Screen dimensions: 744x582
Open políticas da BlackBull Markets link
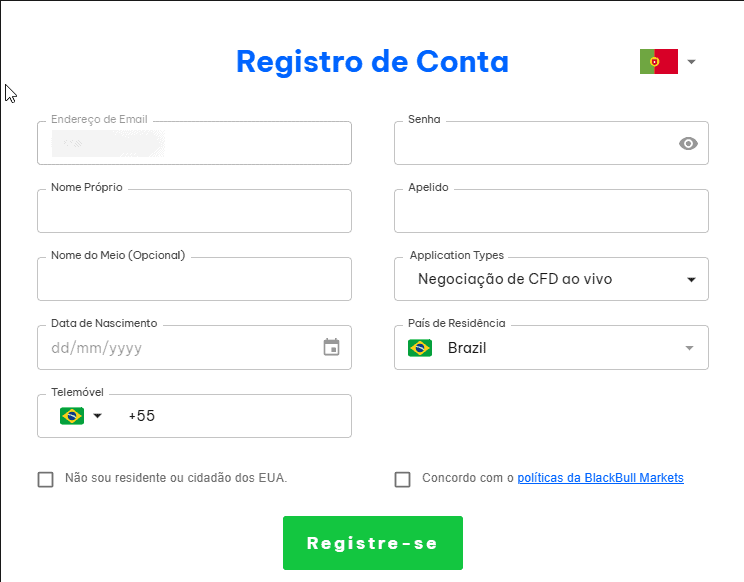pyautogui.click(x=600, y=478)
